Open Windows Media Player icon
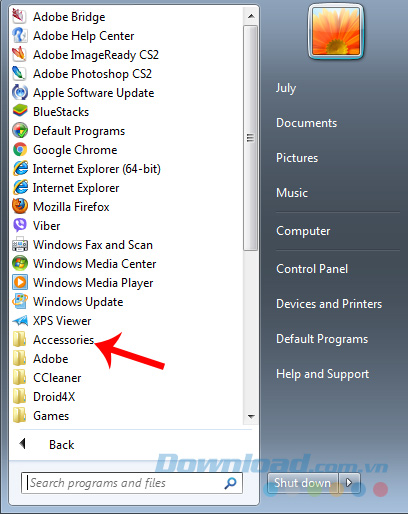408x514 pixels. (19, 283)
